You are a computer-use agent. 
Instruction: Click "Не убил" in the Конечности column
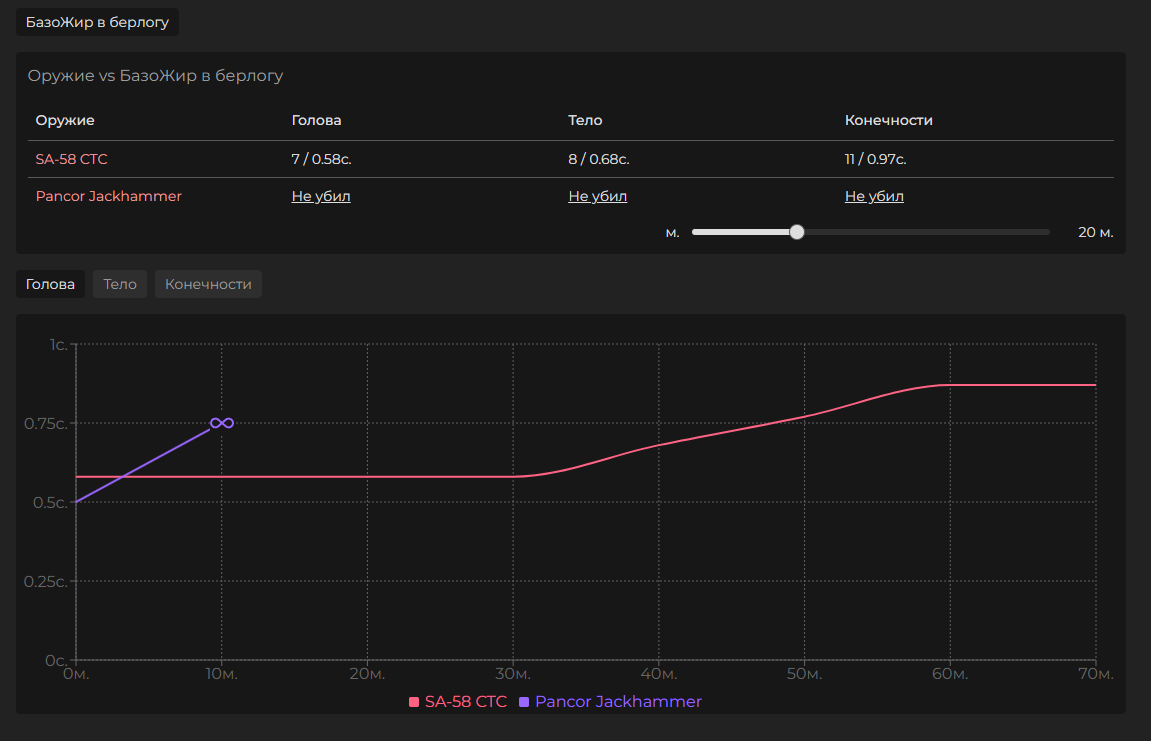coord(874,196)
